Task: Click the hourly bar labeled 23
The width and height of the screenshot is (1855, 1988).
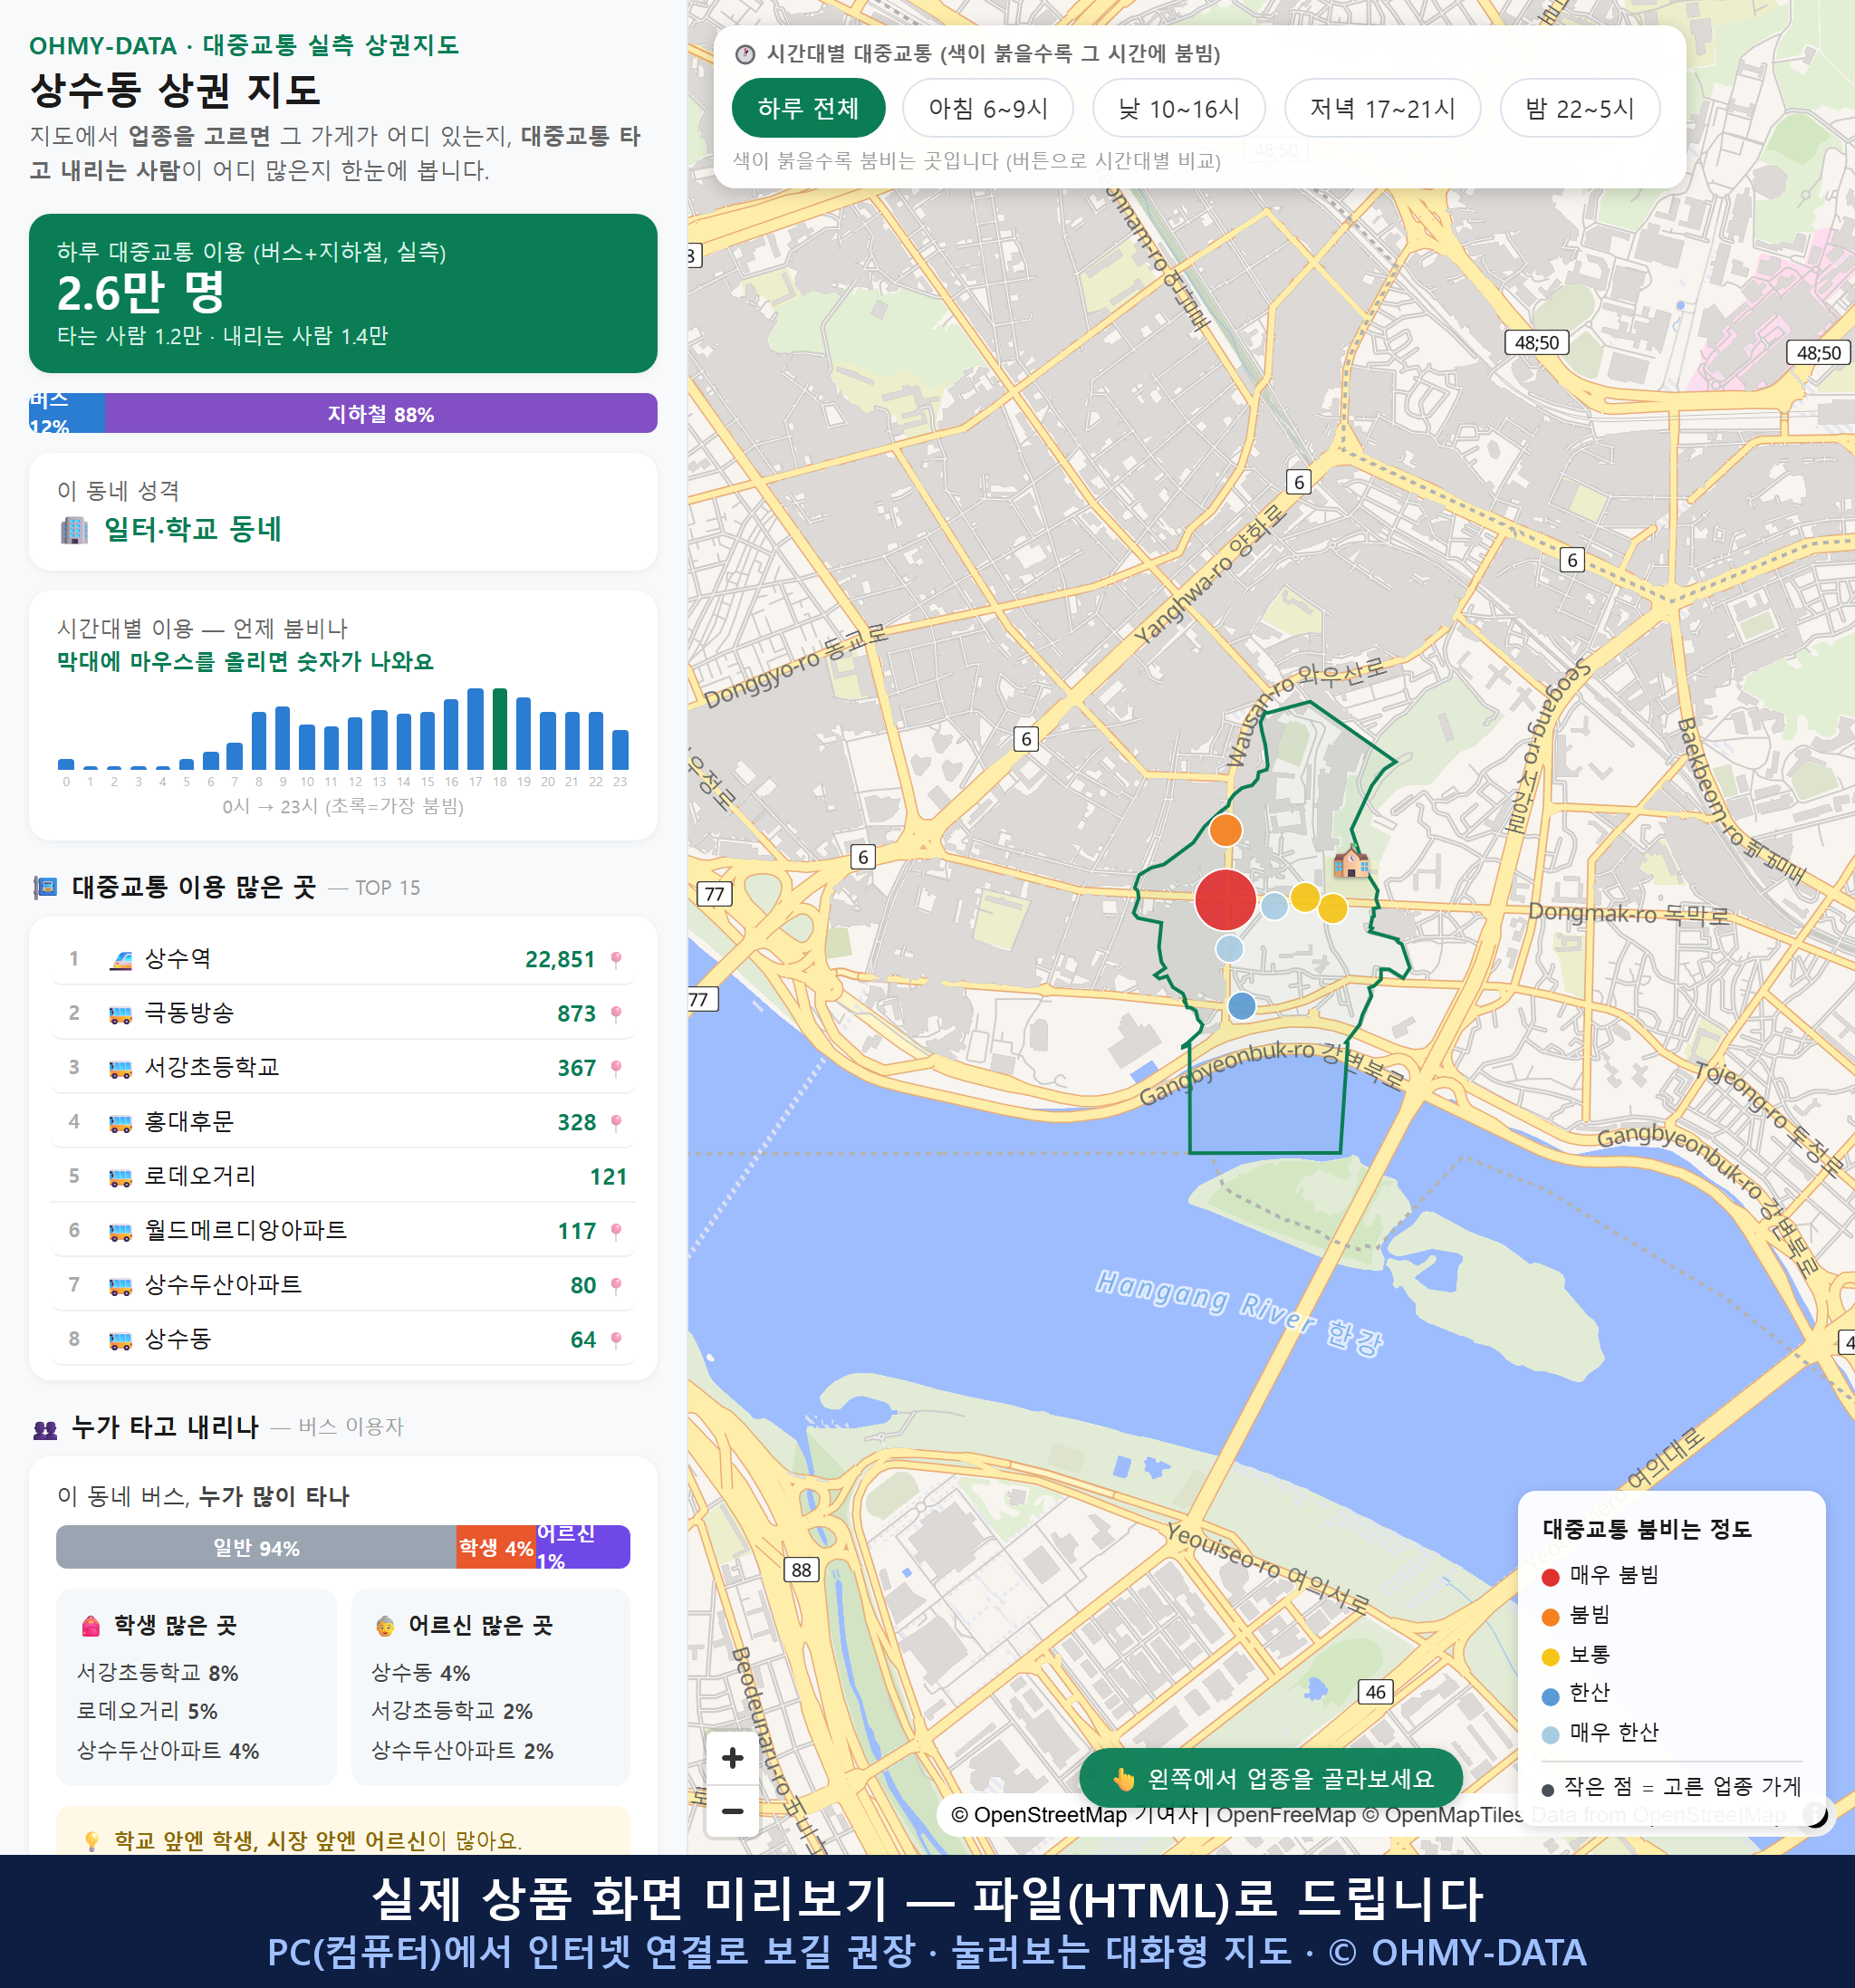Action: pos(620,750)
